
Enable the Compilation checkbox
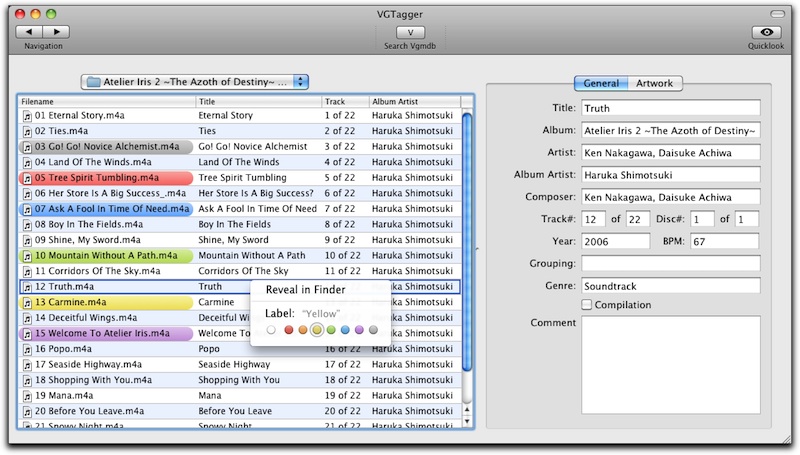[588, 304]
